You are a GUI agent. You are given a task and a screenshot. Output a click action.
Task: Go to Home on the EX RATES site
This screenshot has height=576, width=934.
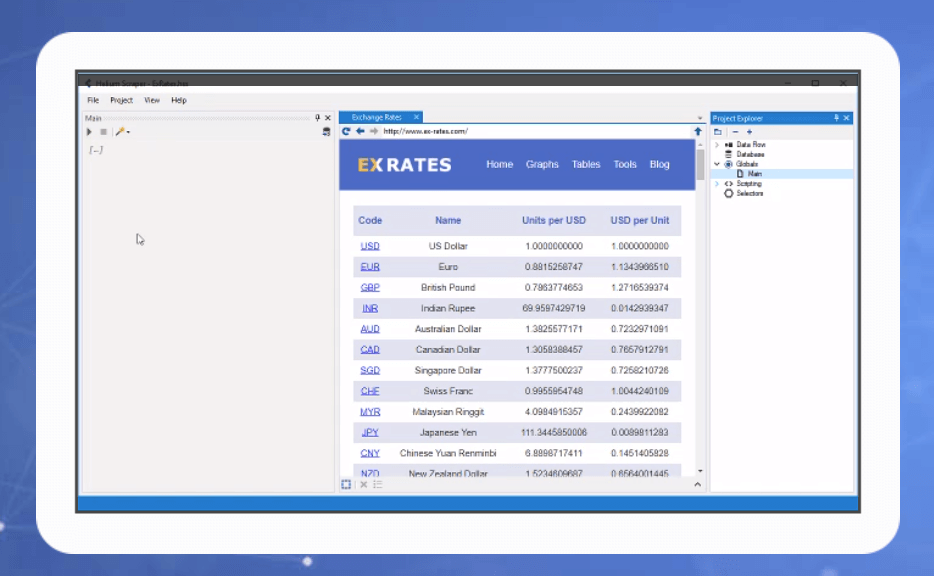point(499,164)
